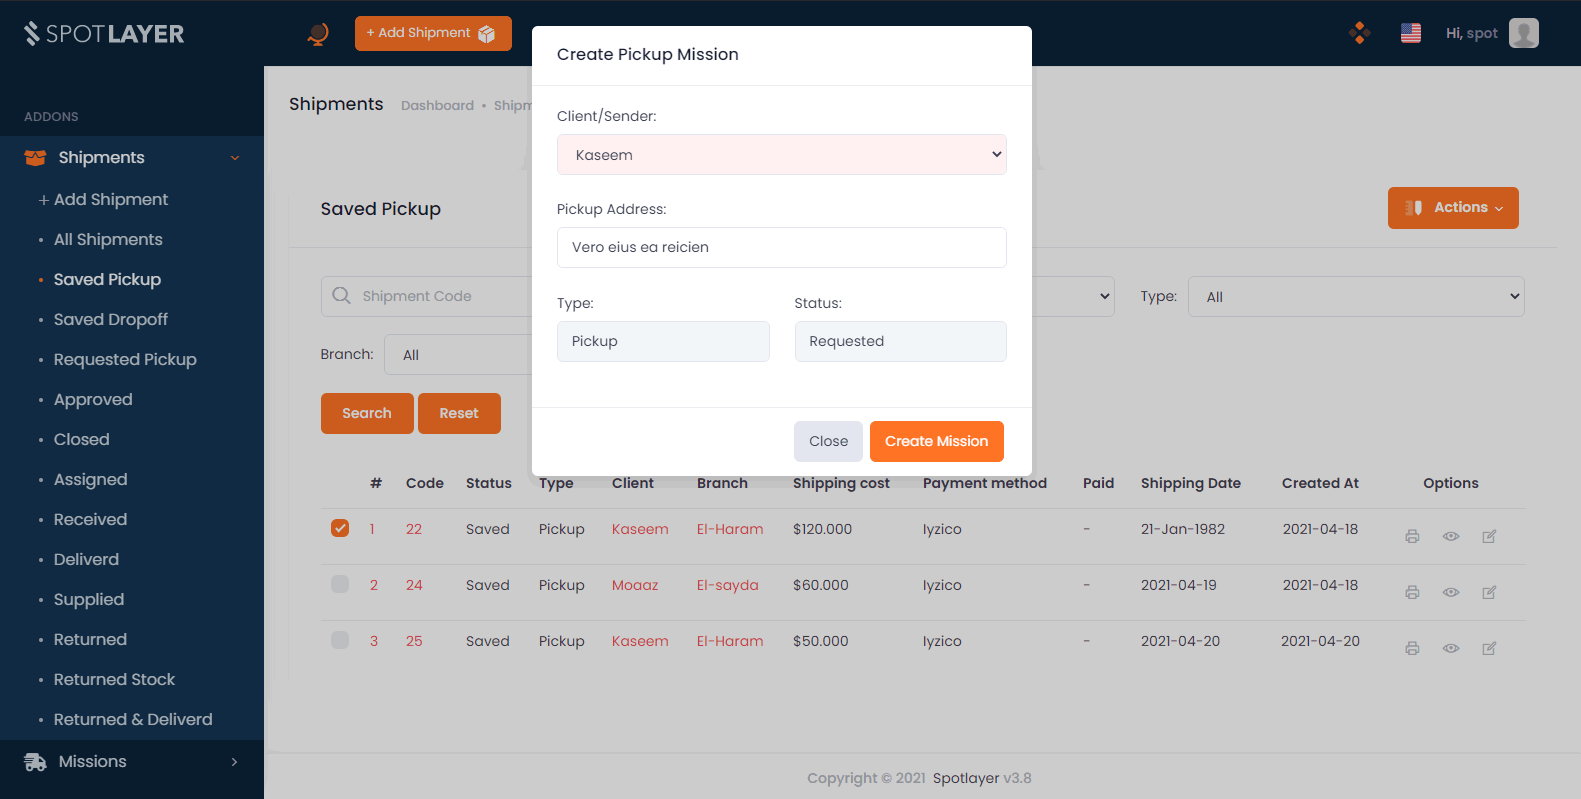This screenshot has height=799, width=1581.
Task: View shipment 24 with eye icon
Action: point(1451,593)
